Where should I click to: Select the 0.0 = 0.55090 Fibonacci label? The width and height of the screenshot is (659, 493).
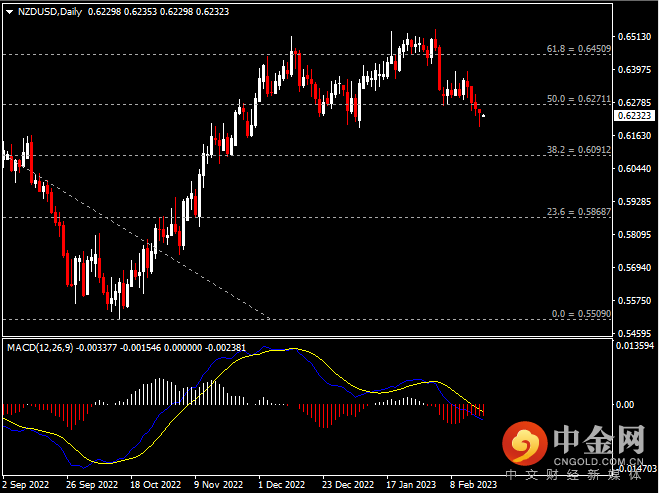coord(580,313)
